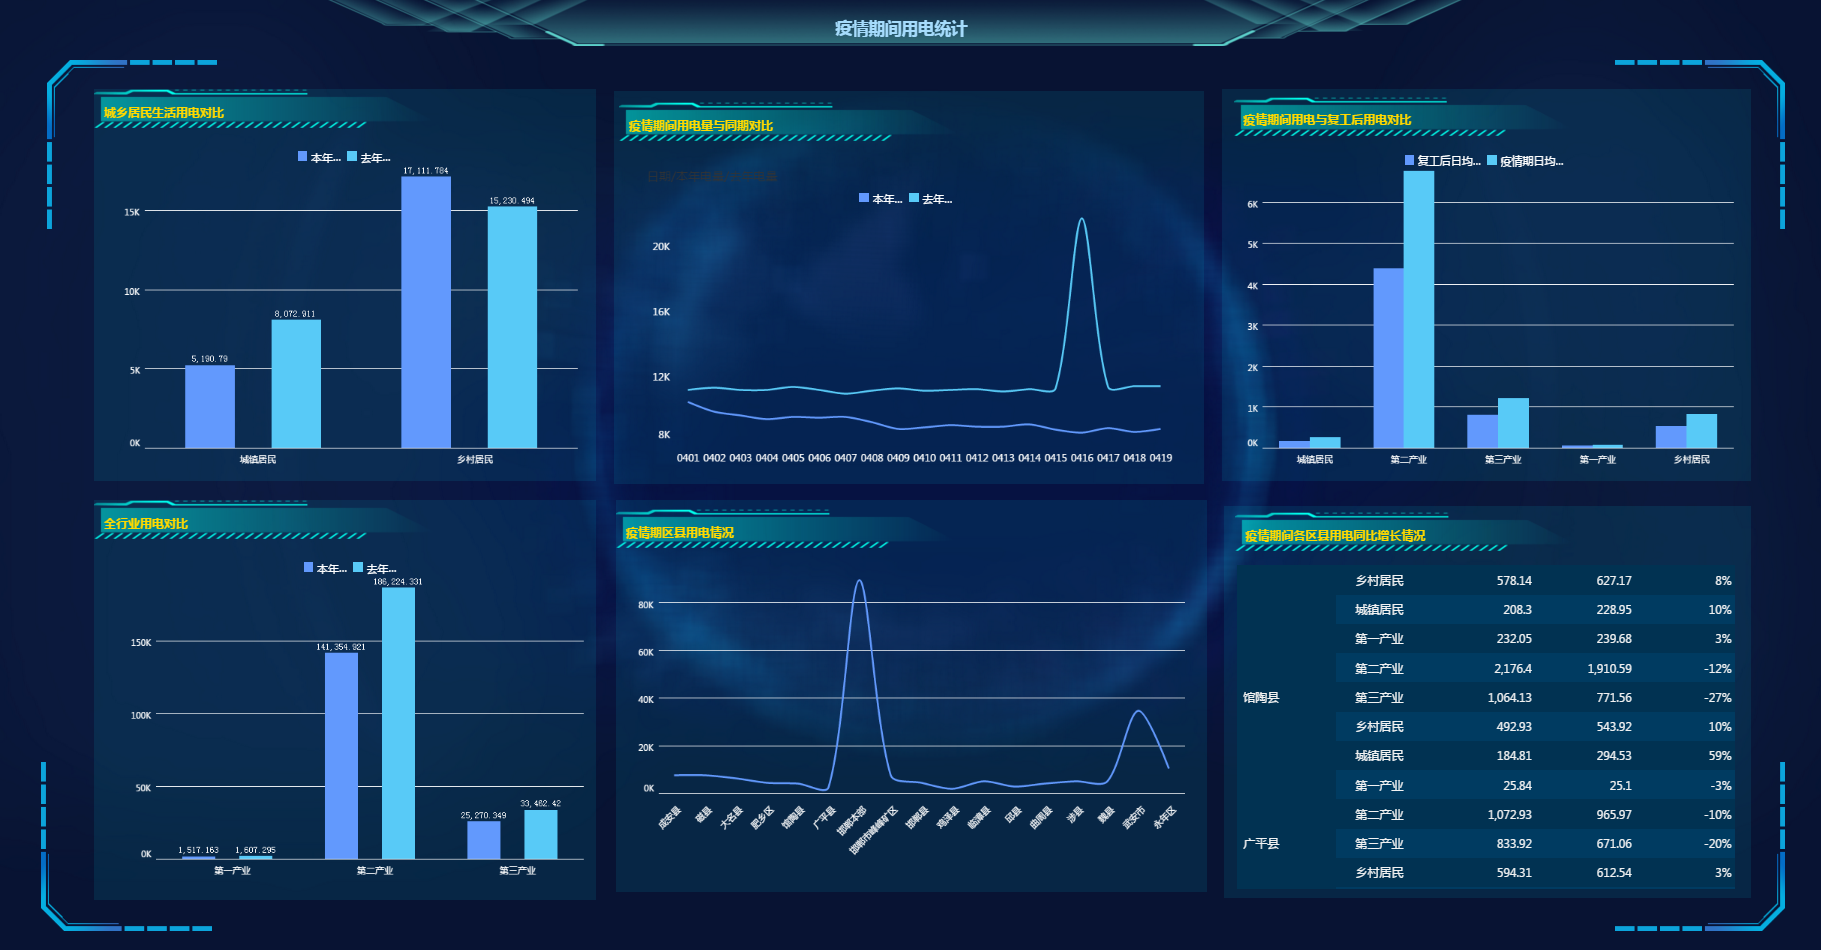Toggle 去年 legend in 全行业用电对比 chart
This screenshot has height=950, width=1821.
(375, 569)
